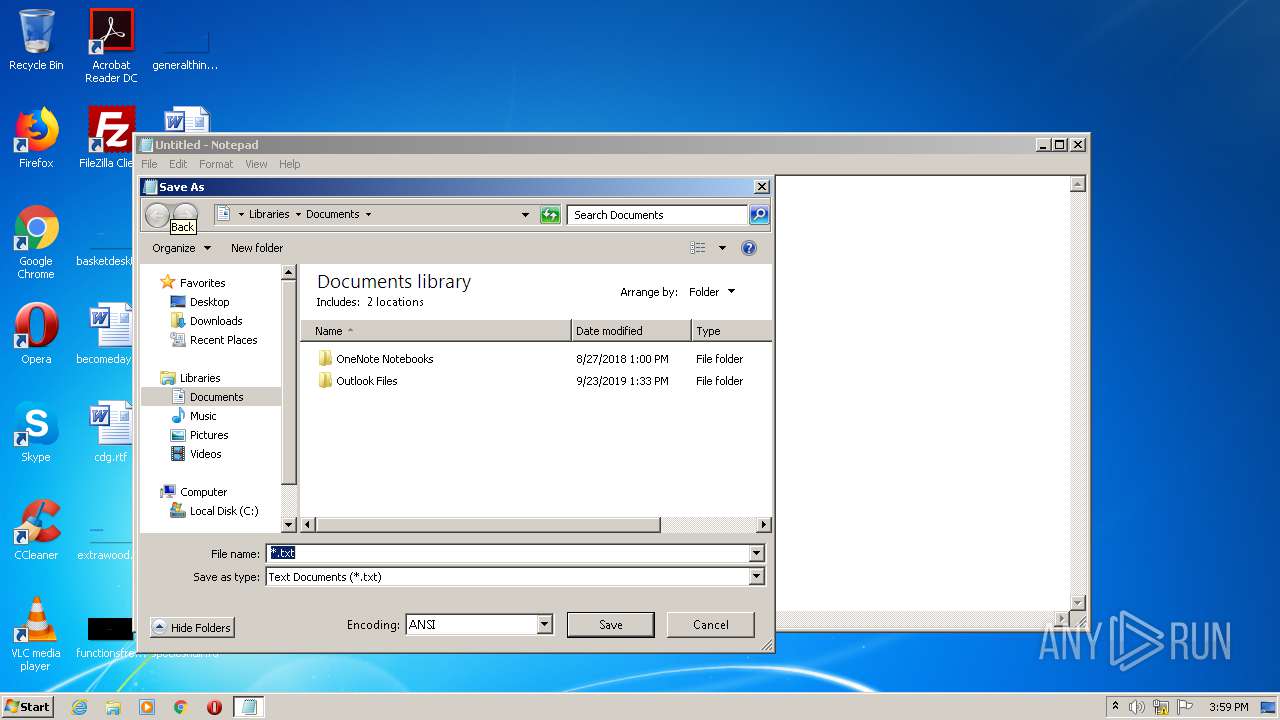
Task: Open the Save as type combo box
Action: pyautogui.click(x=515, y=577)
